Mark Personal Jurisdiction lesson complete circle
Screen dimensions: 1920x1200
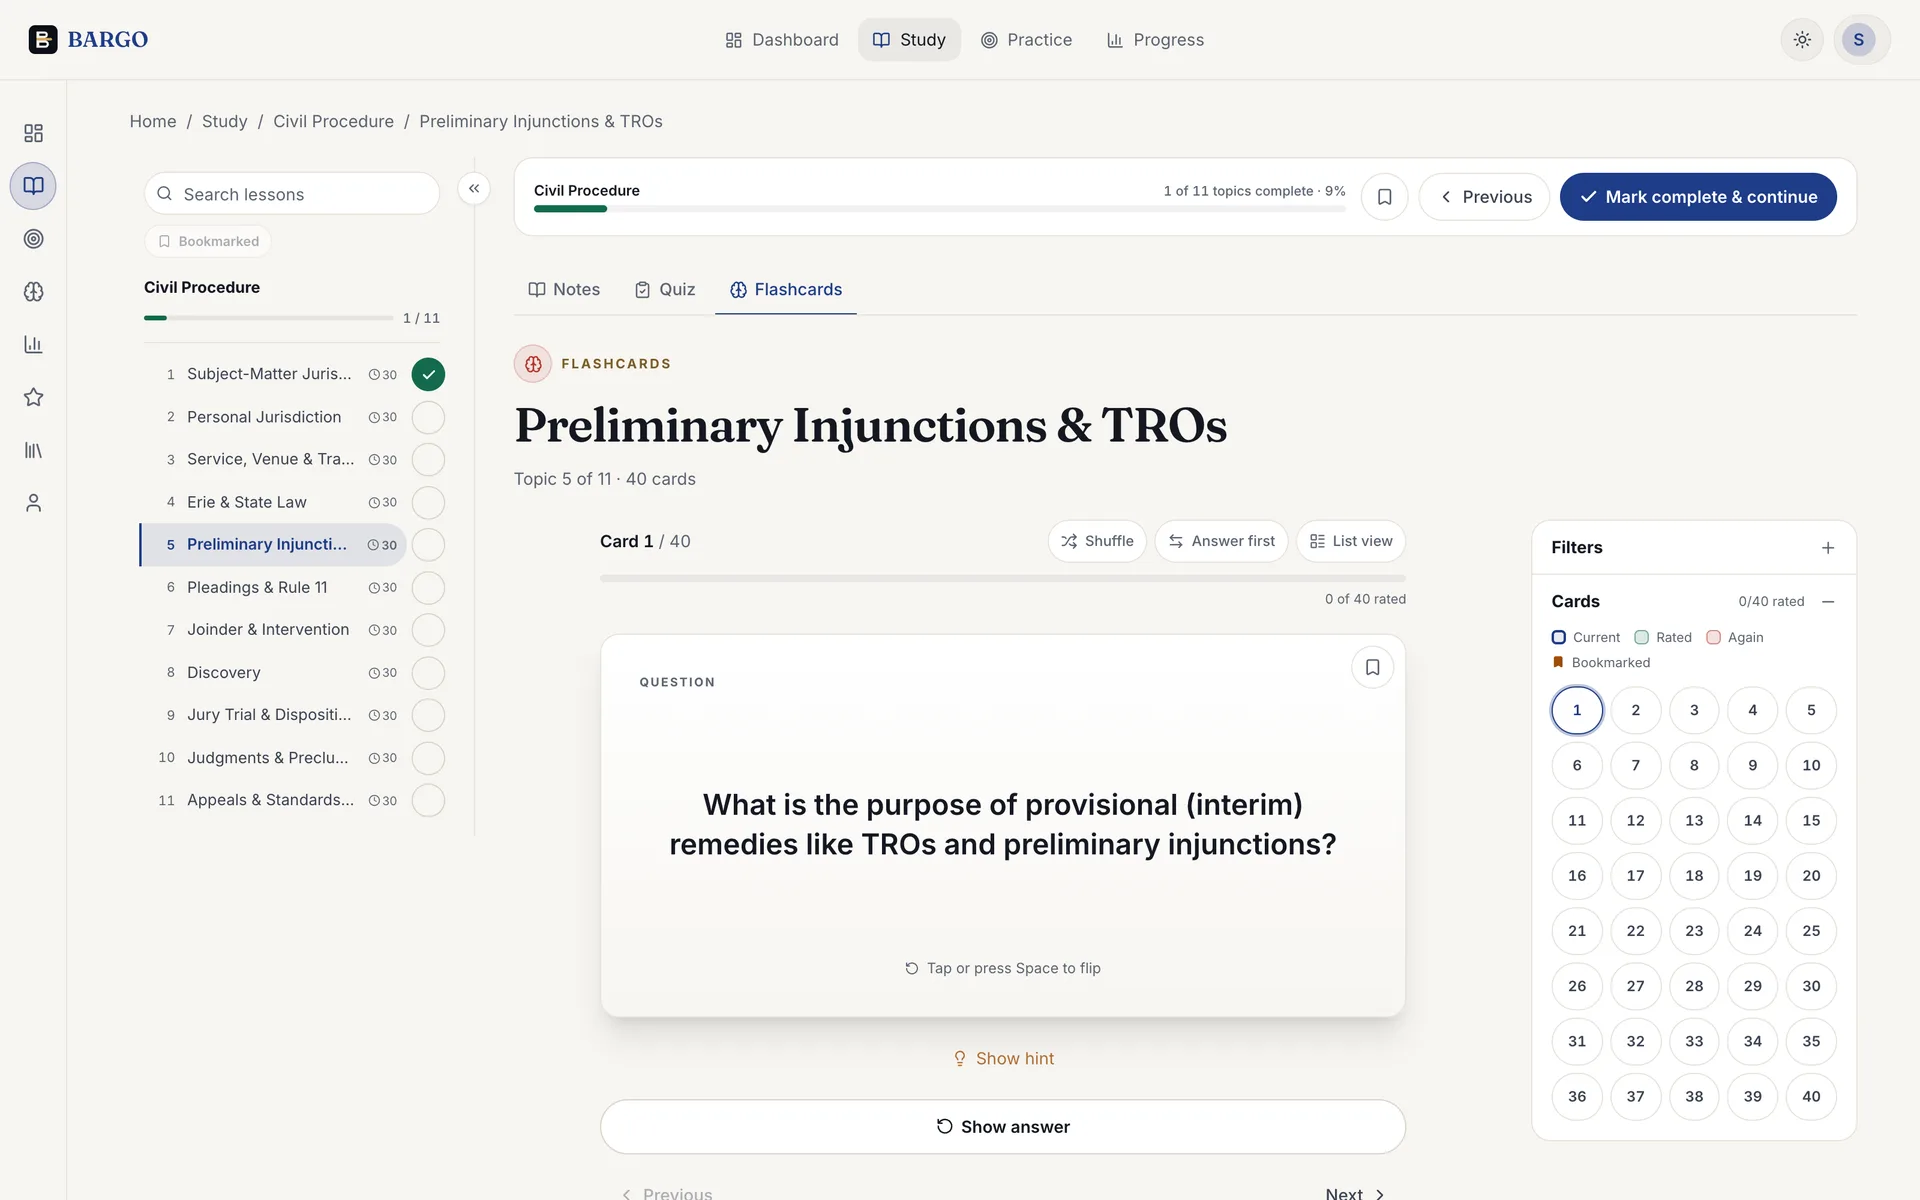tap(428, 417)
